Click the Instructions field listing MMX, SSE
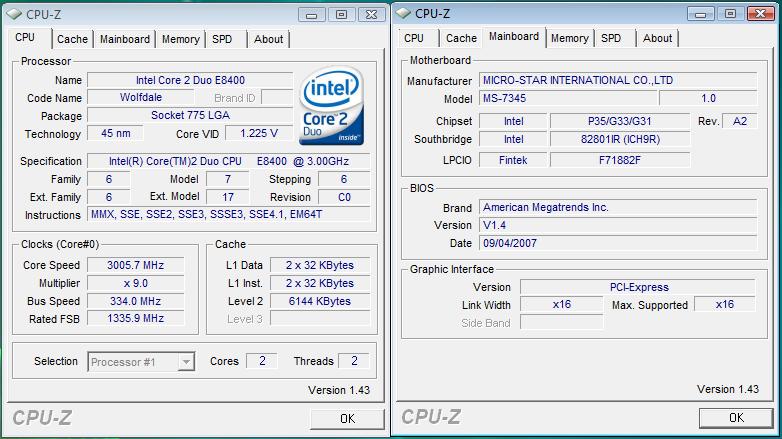 pyautogui.click(x=229, y=215)
